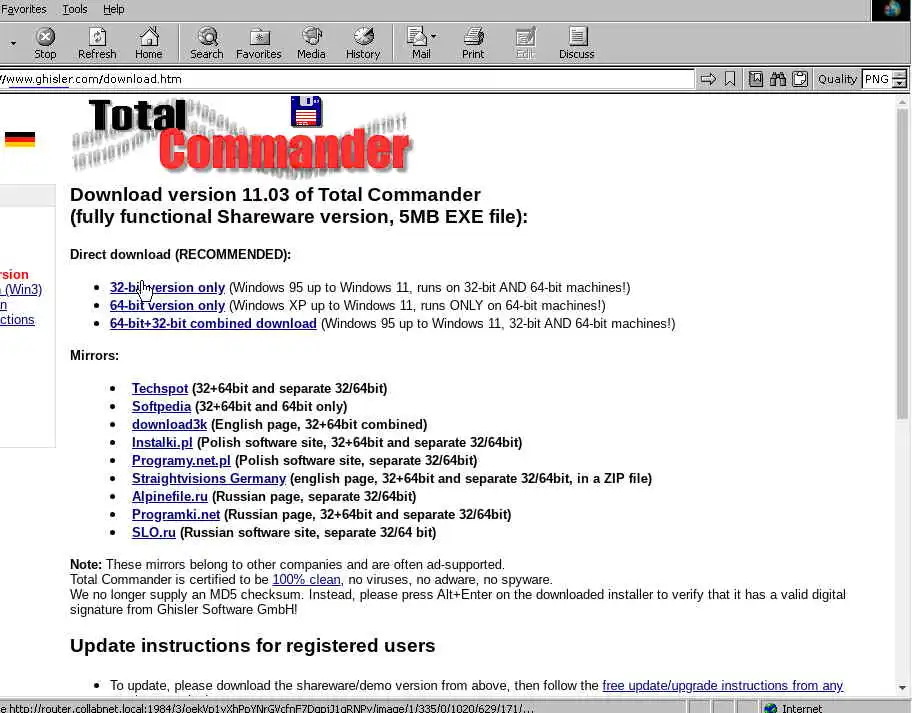Click the 'Internet' status bar zone text
The image size is (912, 713).
click(x=802, y=708)
